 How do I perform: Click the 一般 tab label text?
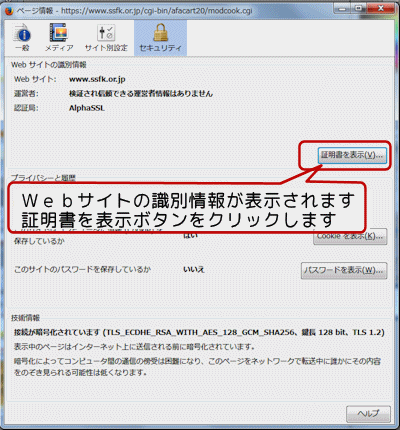(x=22, y=48)
